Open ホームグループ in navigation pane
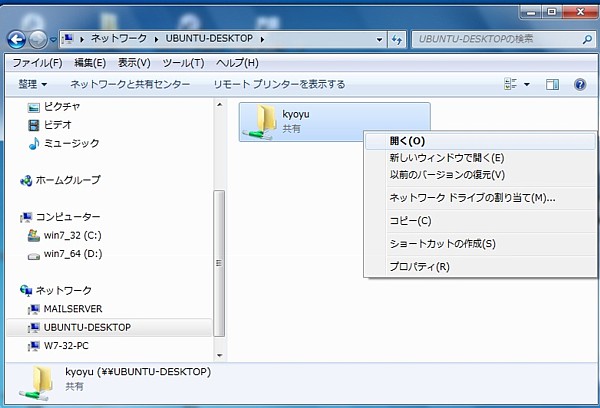The height and width of the screenshot is (408, 600). click(x=68, y=180)
